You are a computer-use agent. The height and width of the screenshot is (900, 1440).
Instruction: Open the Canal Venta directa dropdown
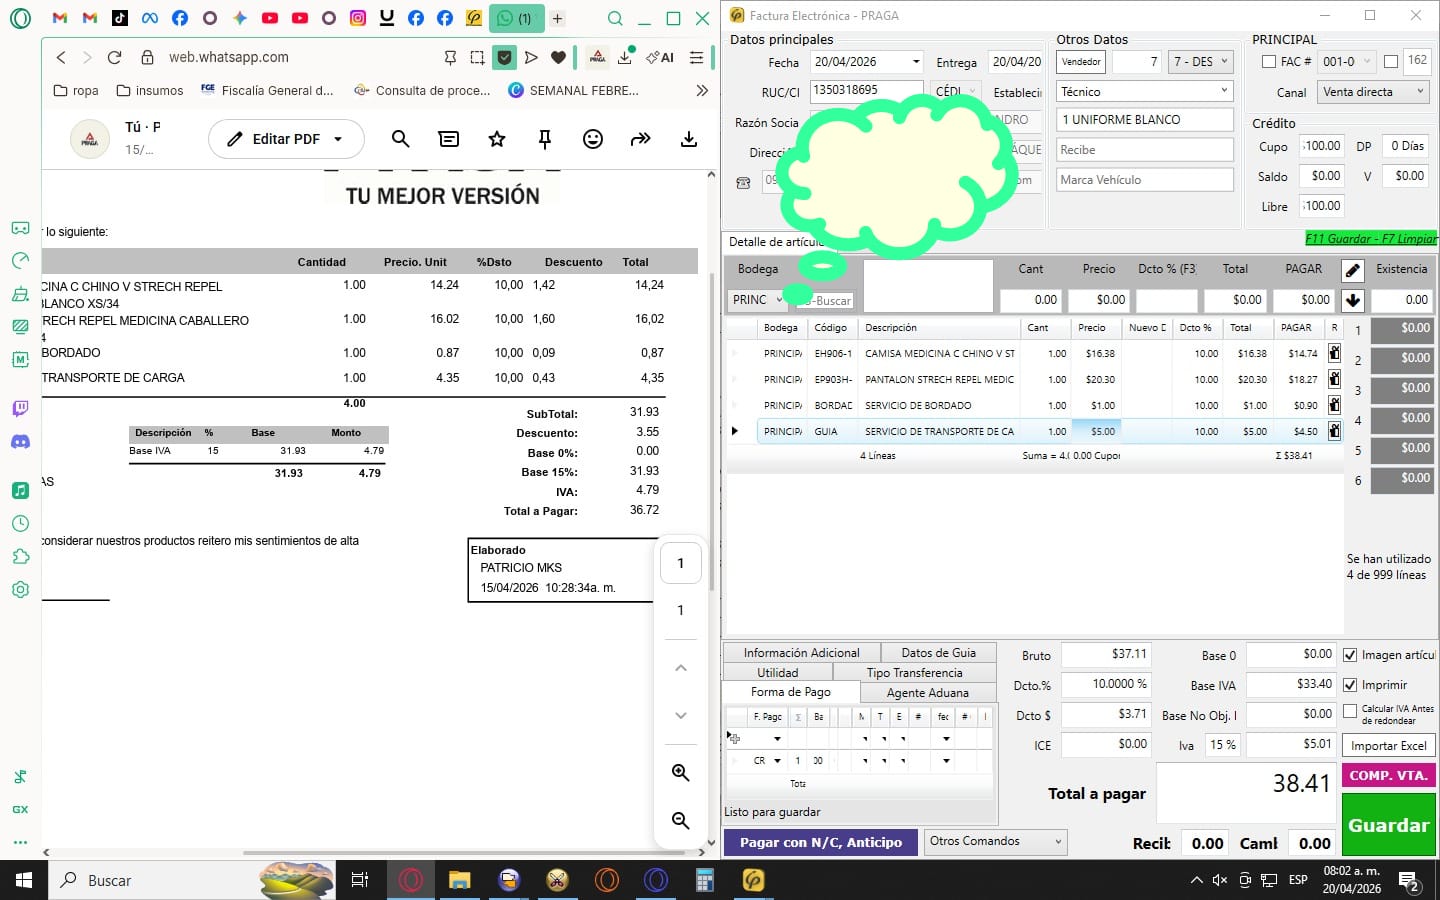(x=1373, y=92)
